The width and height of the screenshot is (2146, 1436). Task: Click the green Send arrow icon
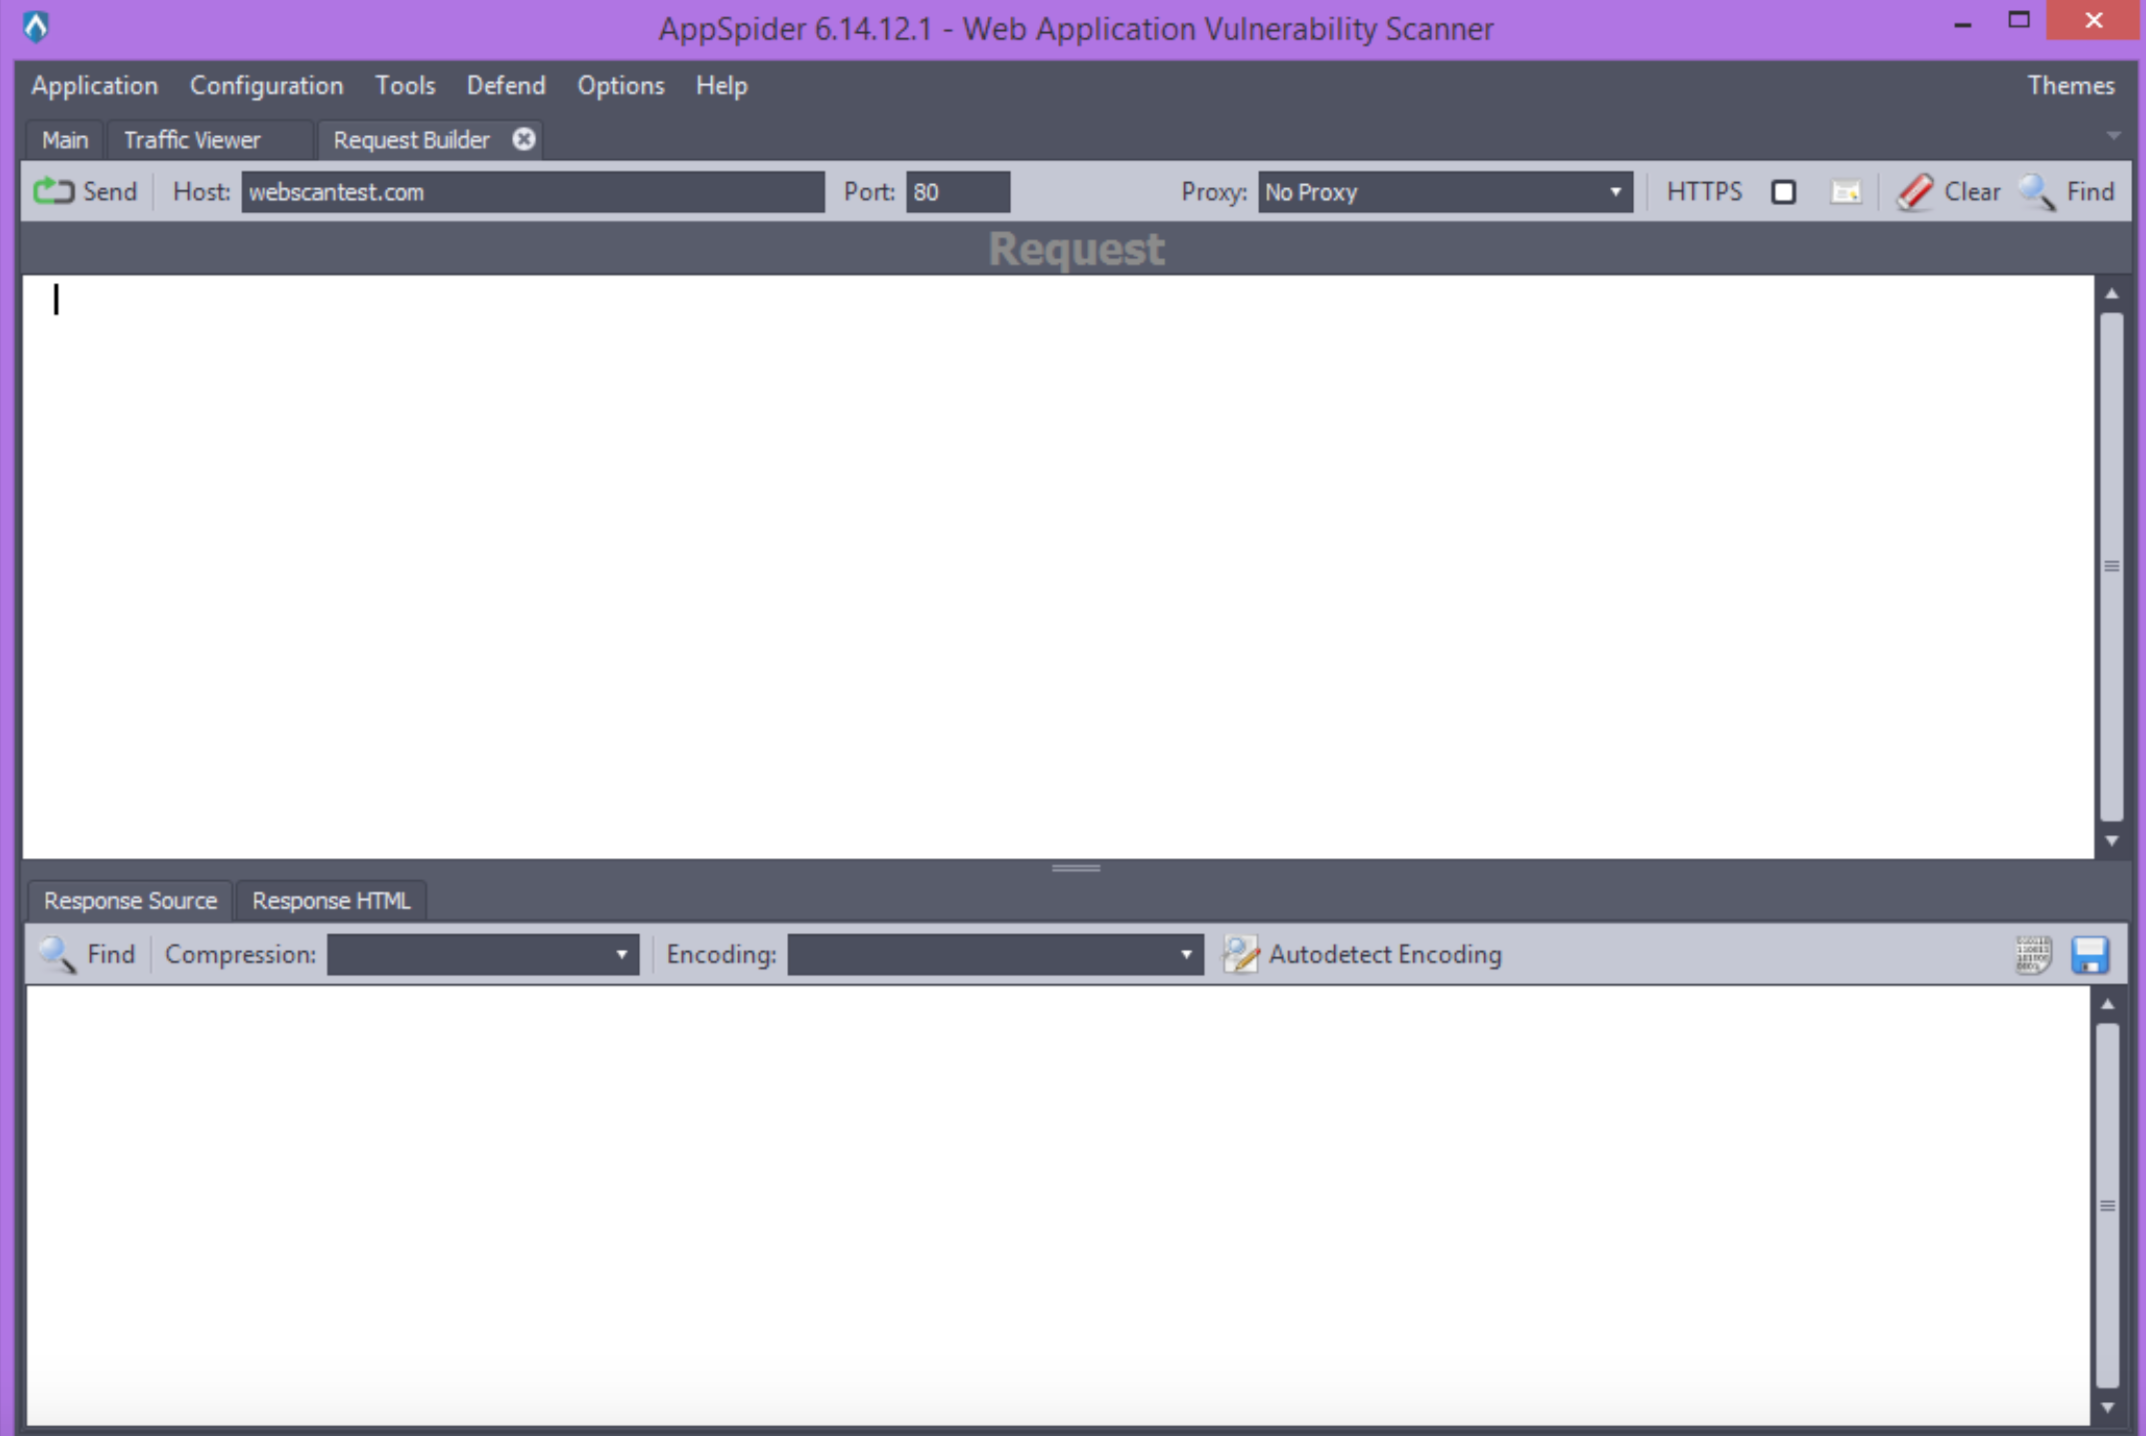click(x=54, y=191)
